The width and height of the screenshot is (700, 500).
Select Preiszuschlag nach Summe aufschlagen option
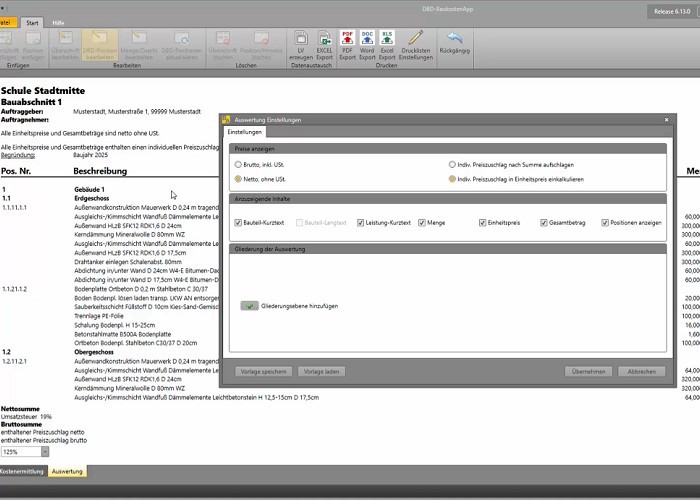click(452, 165)
